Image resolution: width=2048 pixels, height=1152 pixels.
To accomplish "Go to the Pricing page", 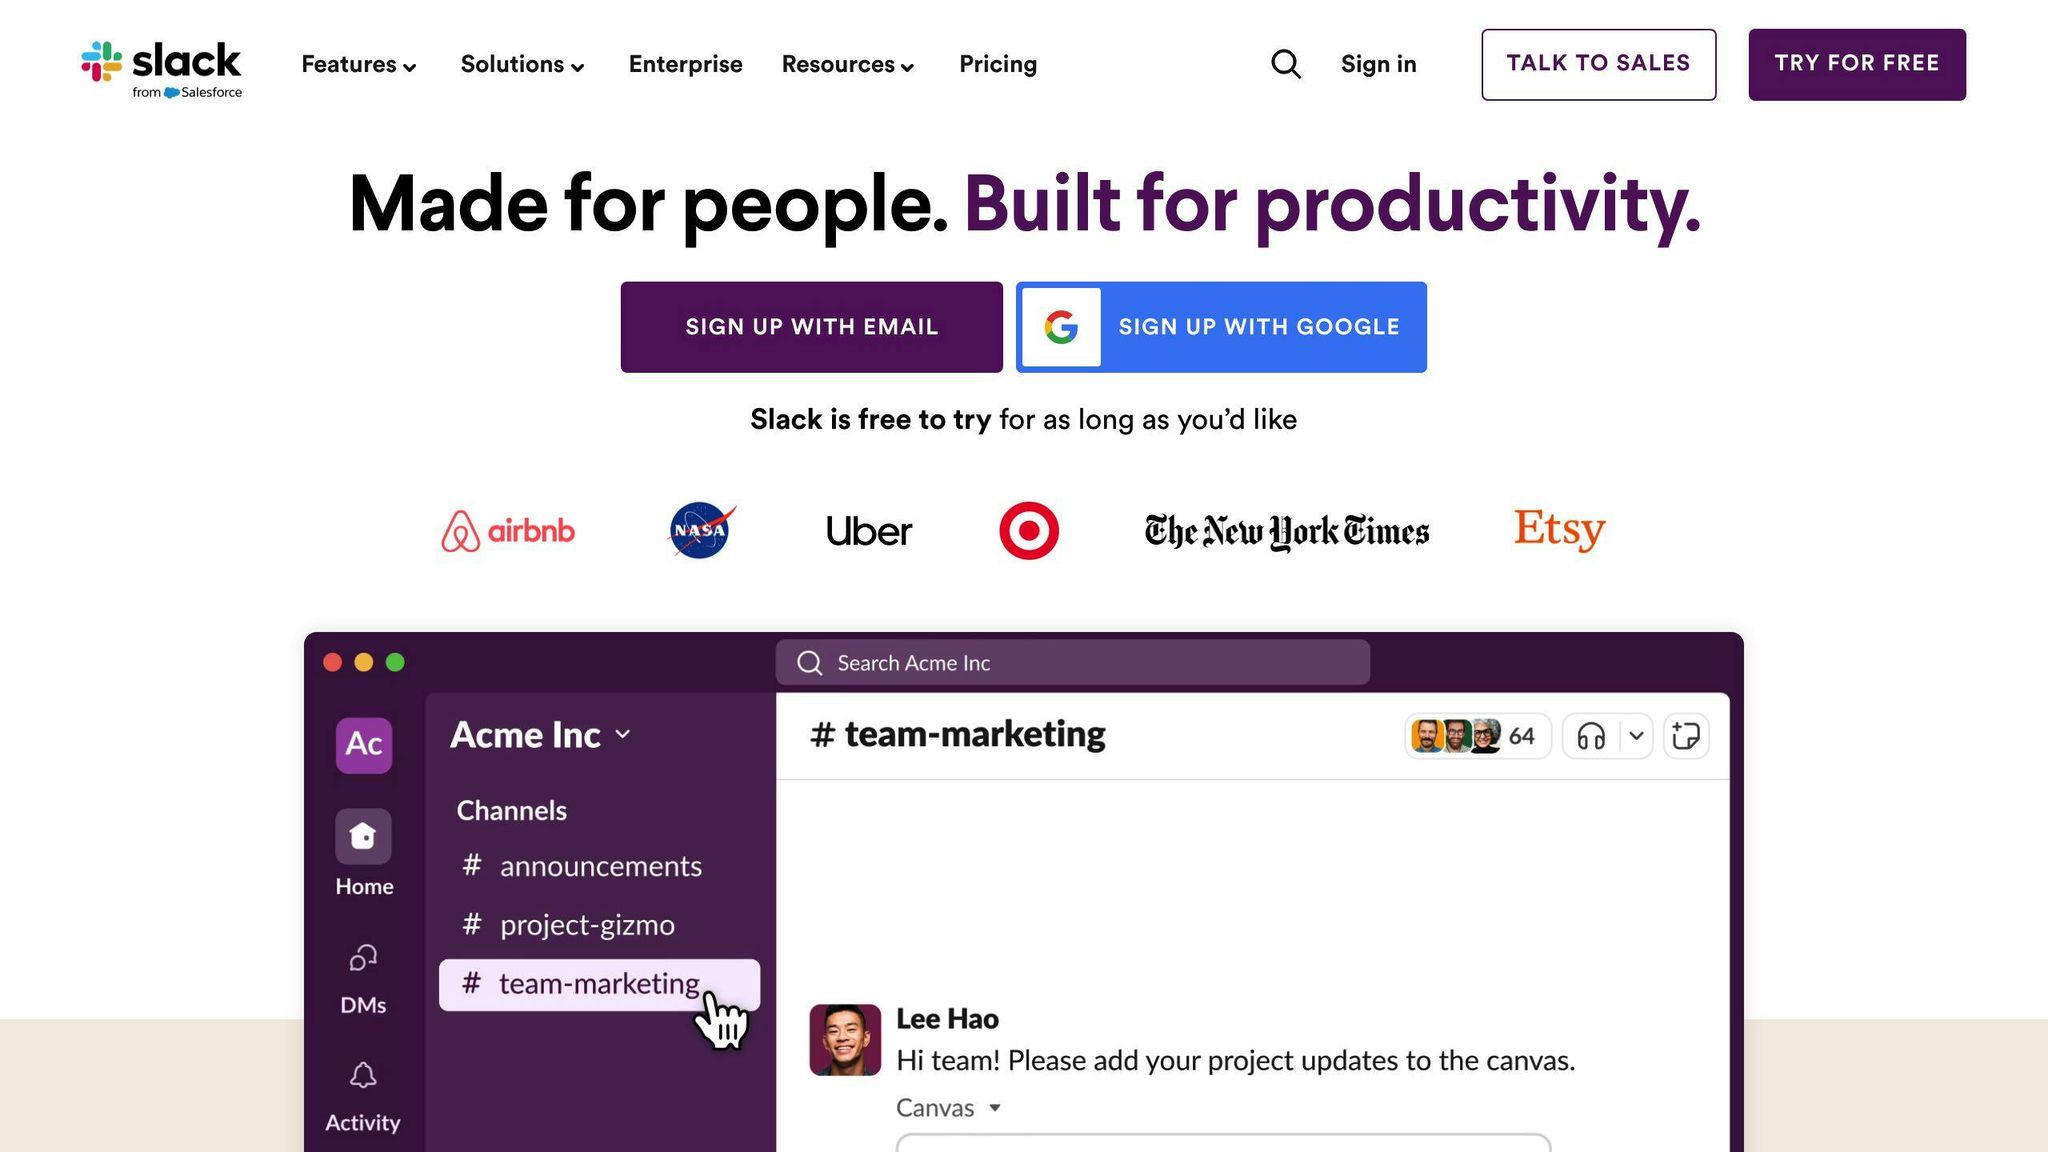I will (x=997, y=64).
